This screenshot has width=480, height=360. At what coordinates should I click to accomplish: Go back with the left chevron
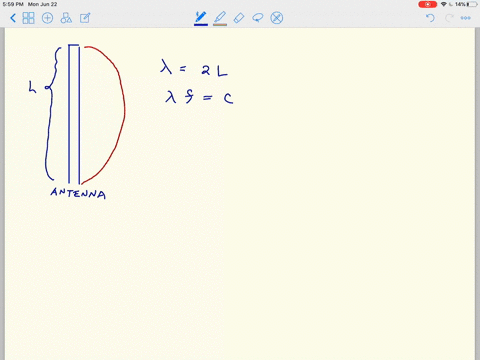pyautogui.click(x=13, y=18)
